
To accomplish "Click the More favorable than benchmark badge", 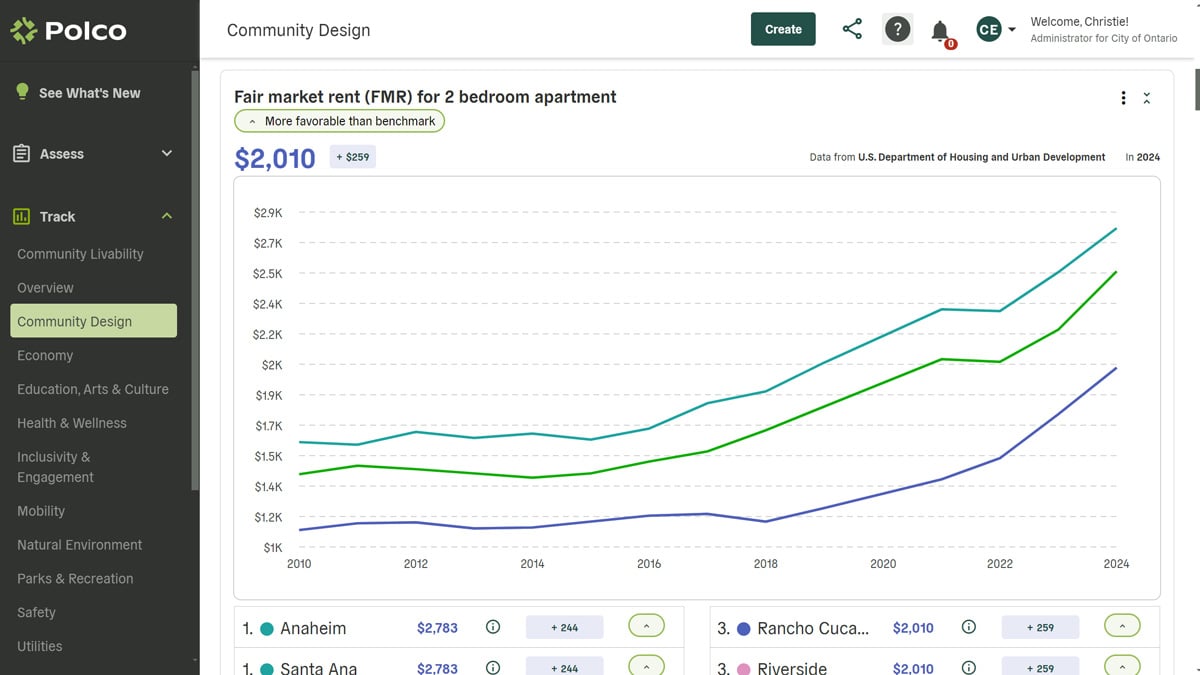I will click(x=339, y=120).
